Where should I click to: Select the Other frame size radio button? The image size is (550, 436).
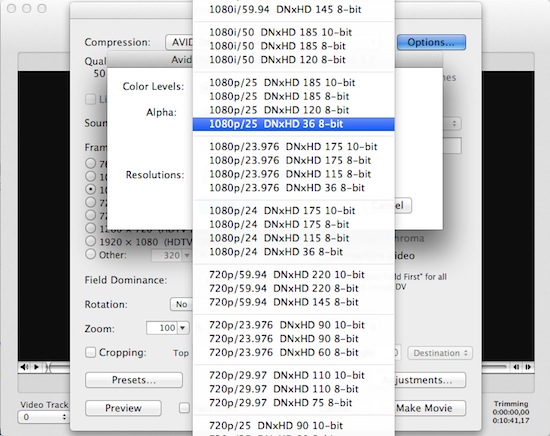[x=90, y=254]
